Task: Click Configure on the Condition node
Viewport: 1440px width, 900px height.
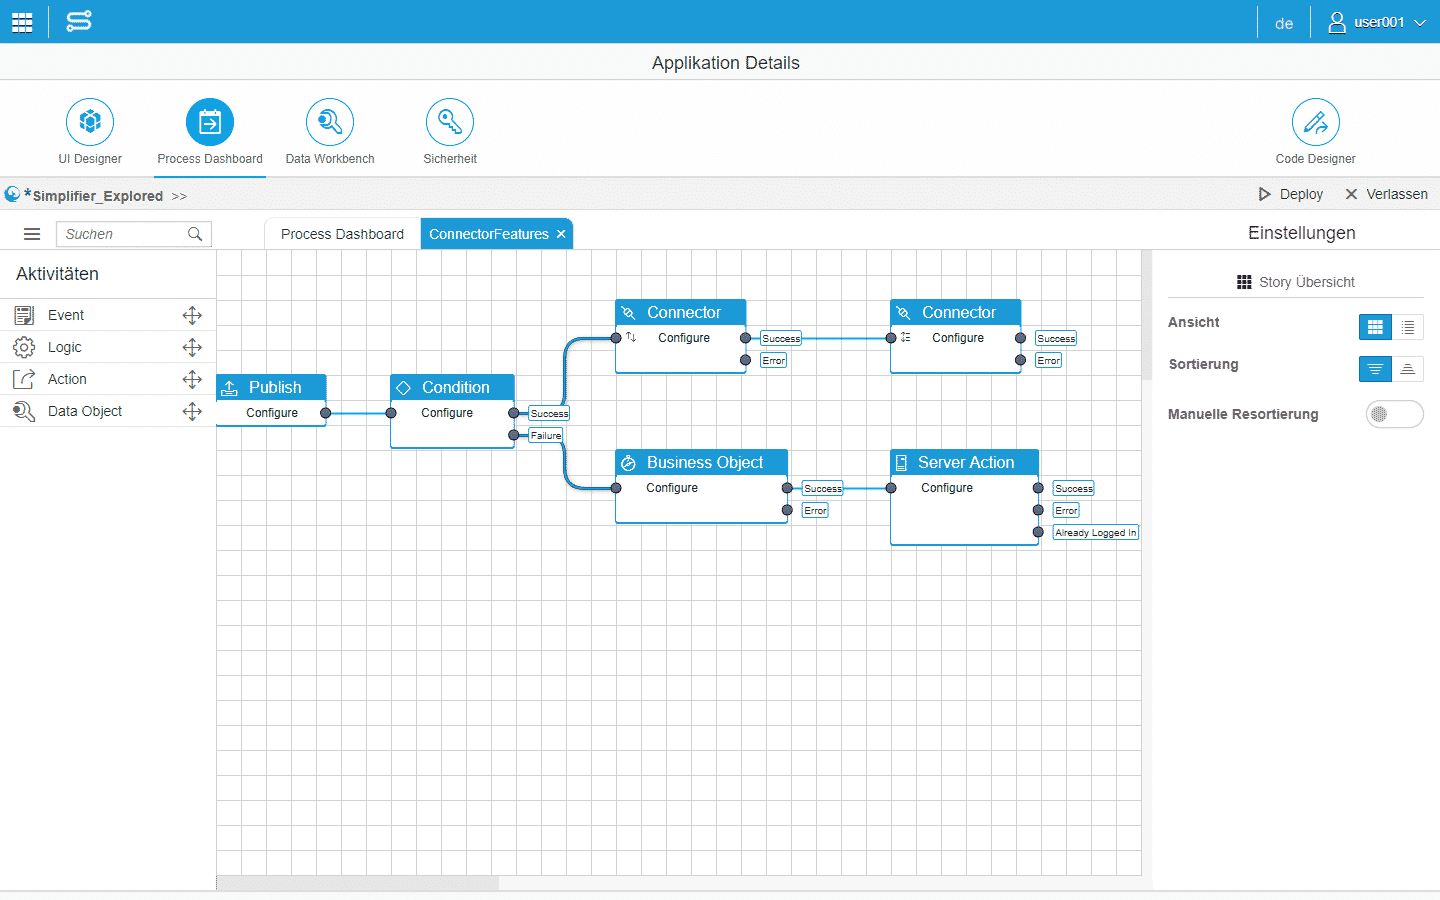Action: click(447, 413)
